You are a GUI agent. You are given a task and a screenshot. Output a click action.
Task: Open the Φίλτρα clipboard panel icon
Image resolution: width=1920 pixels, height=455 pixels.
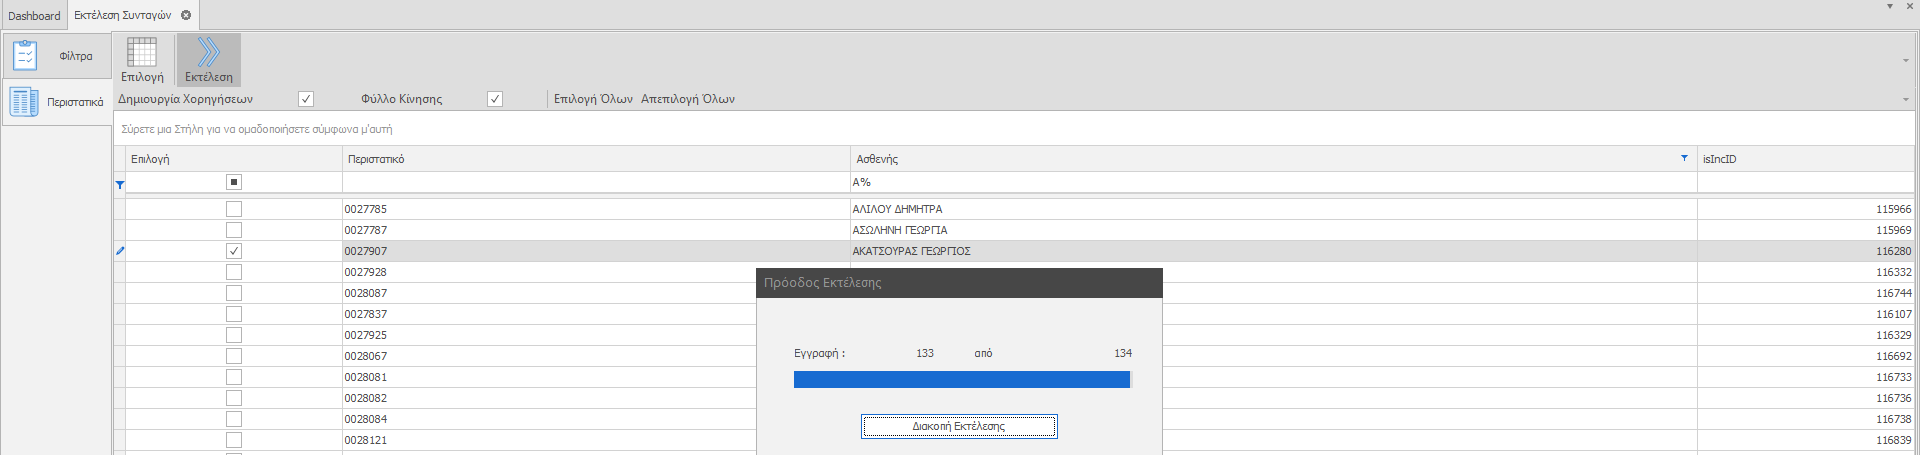click(26, 56)
